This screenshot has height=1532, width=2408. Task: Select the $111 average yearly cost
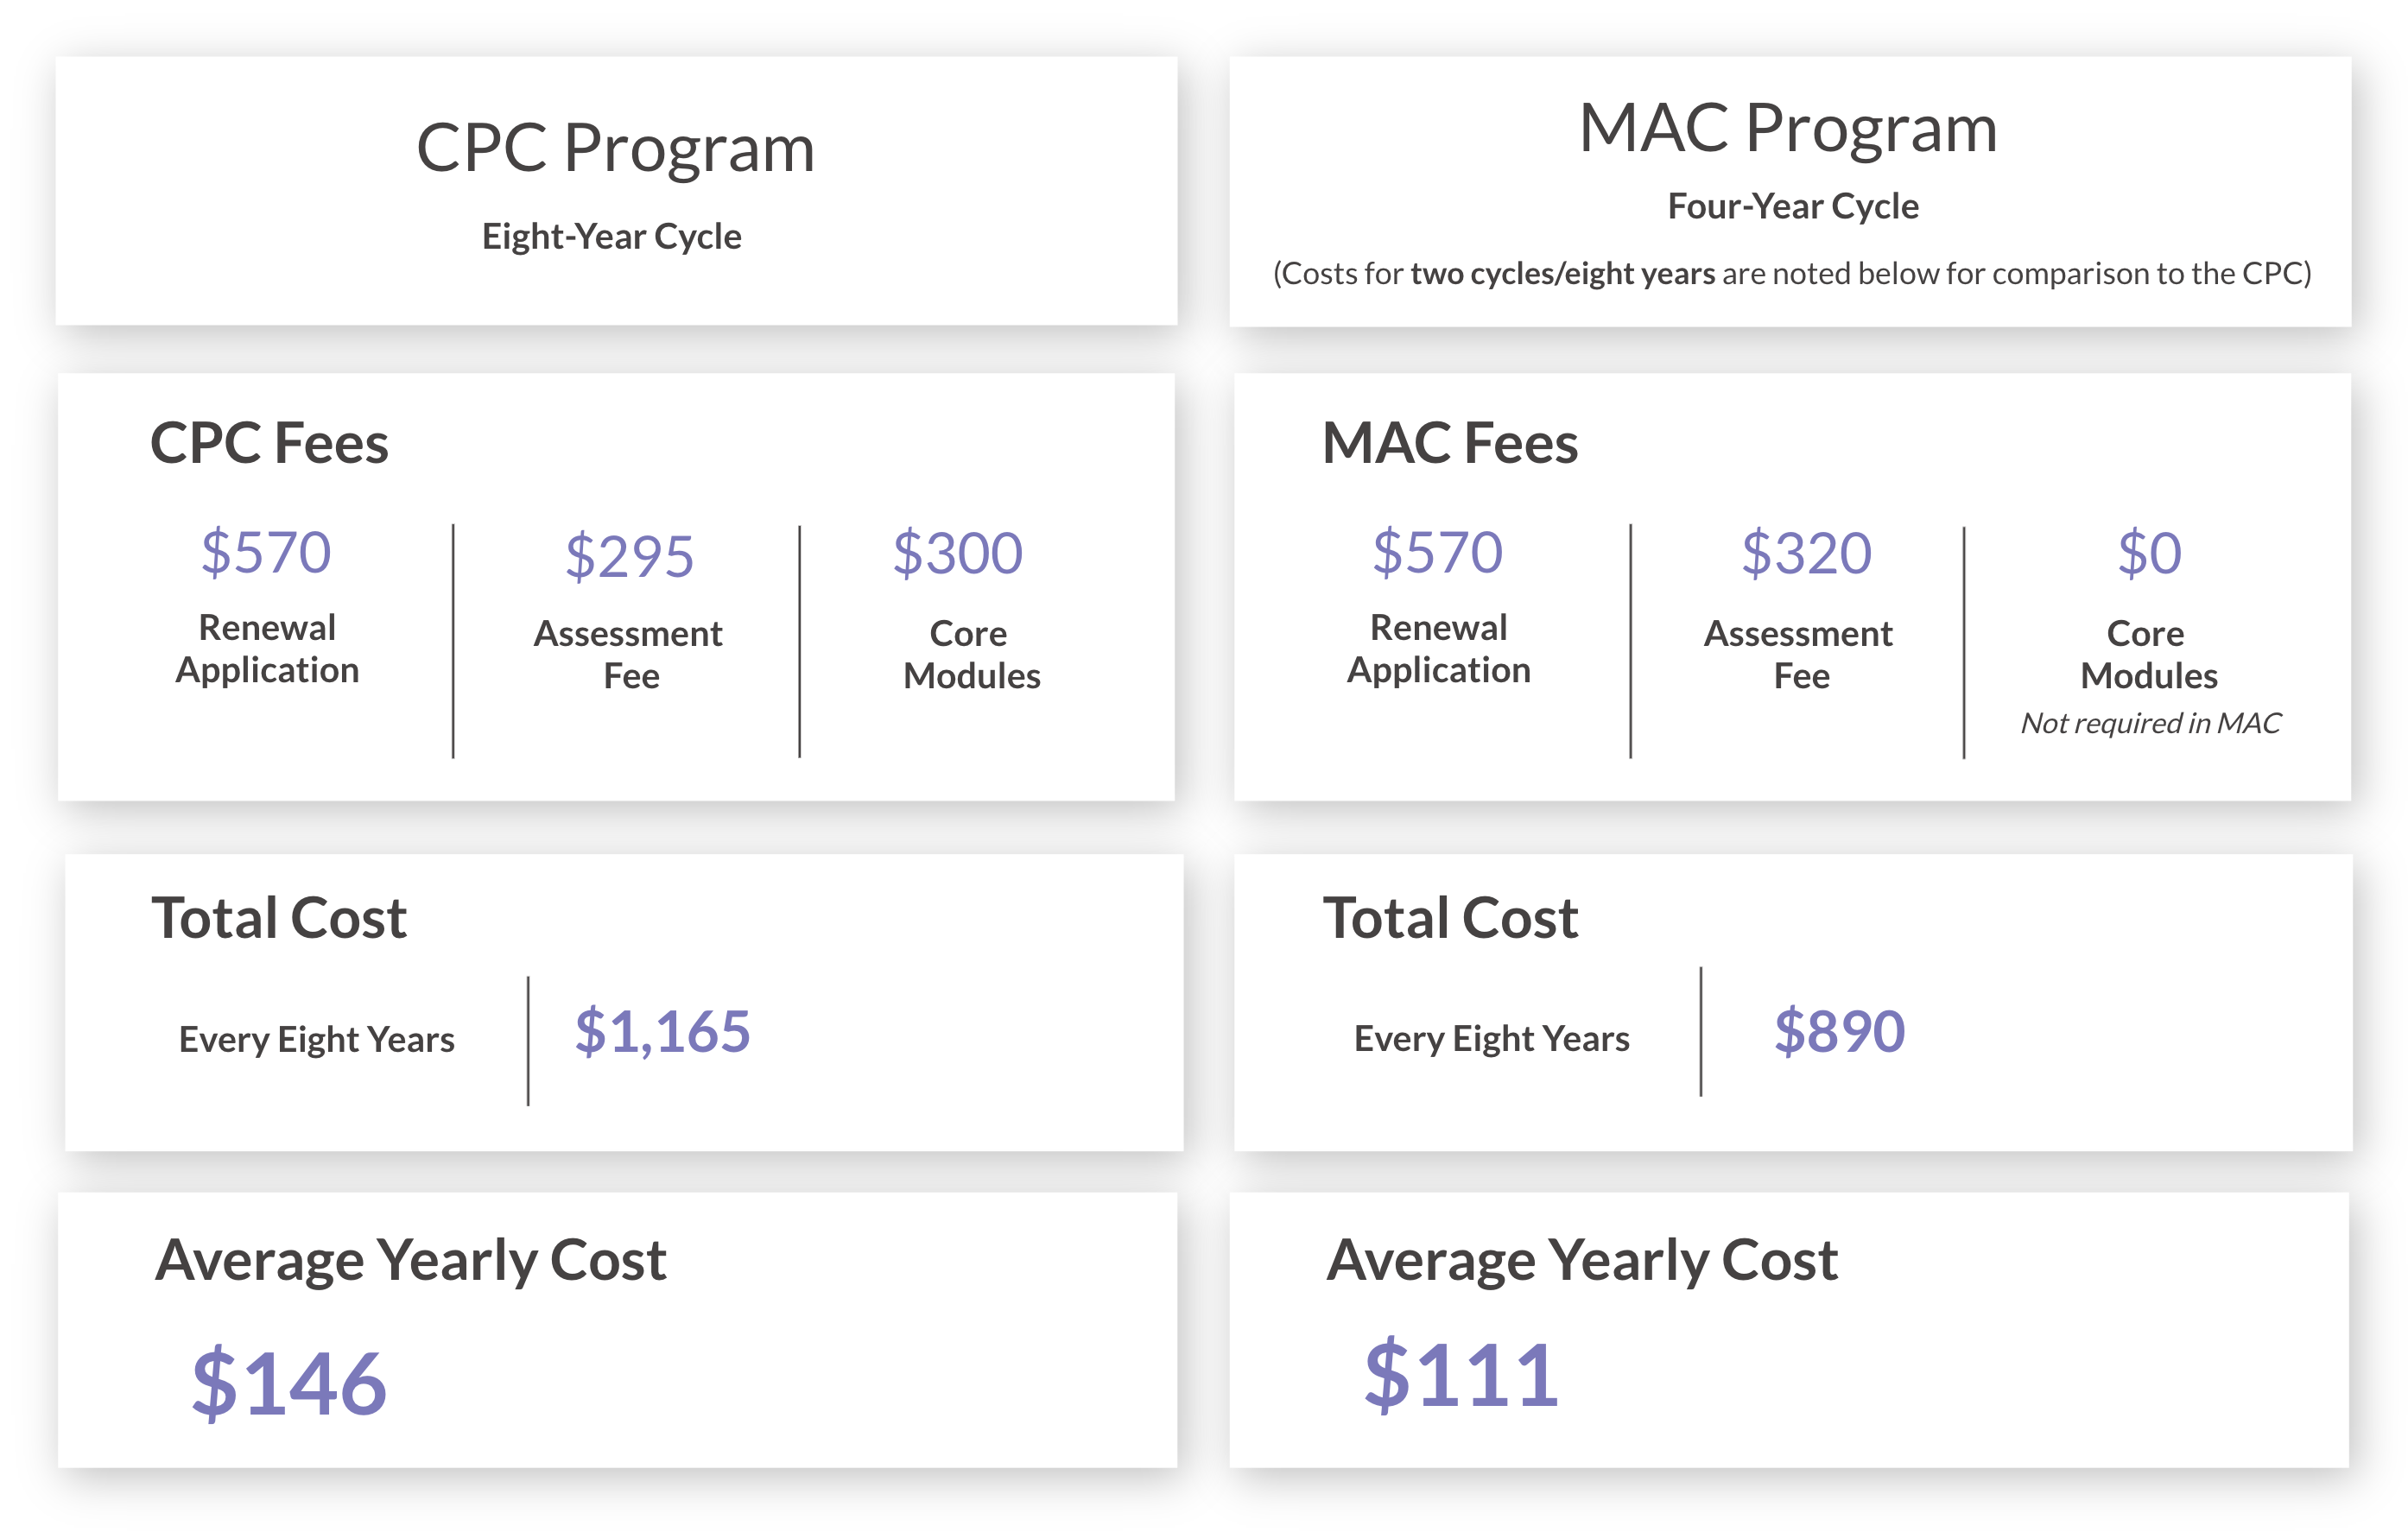coord(1461,1376)
